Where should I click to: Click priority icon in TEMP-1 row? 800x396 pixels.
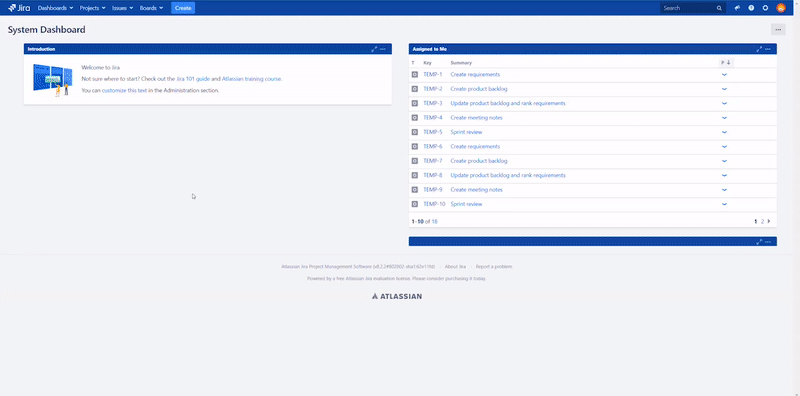724,75
